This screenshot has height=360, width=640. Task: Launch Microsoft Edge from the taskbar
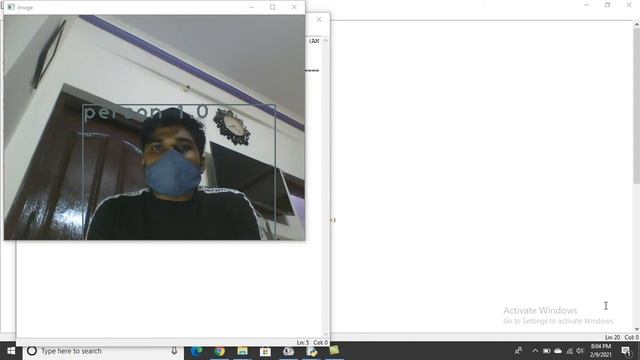pos(196,351)
